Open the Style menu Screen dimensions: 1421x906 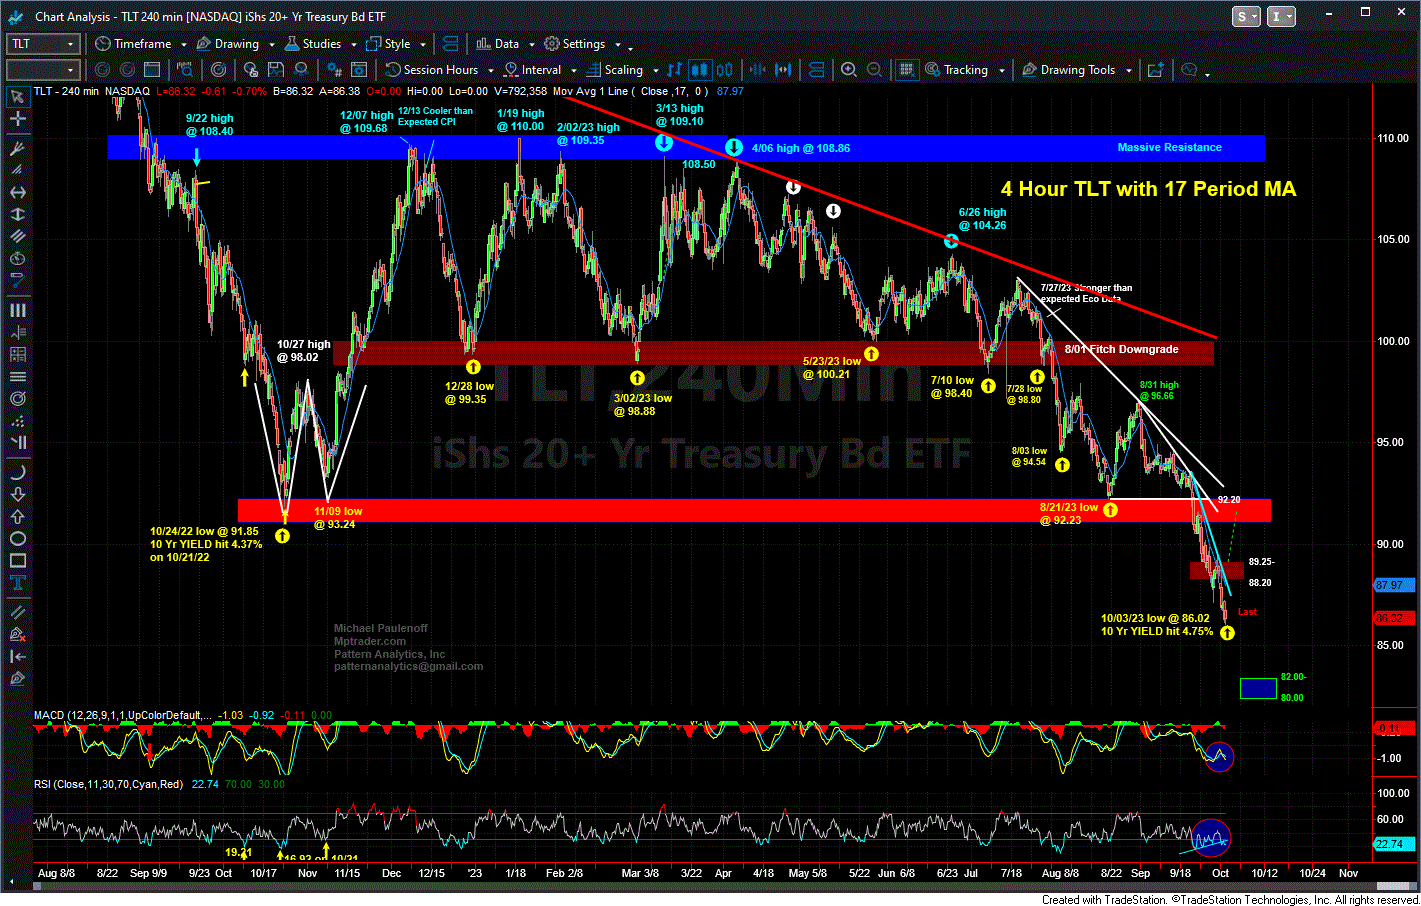coord(388,44)
